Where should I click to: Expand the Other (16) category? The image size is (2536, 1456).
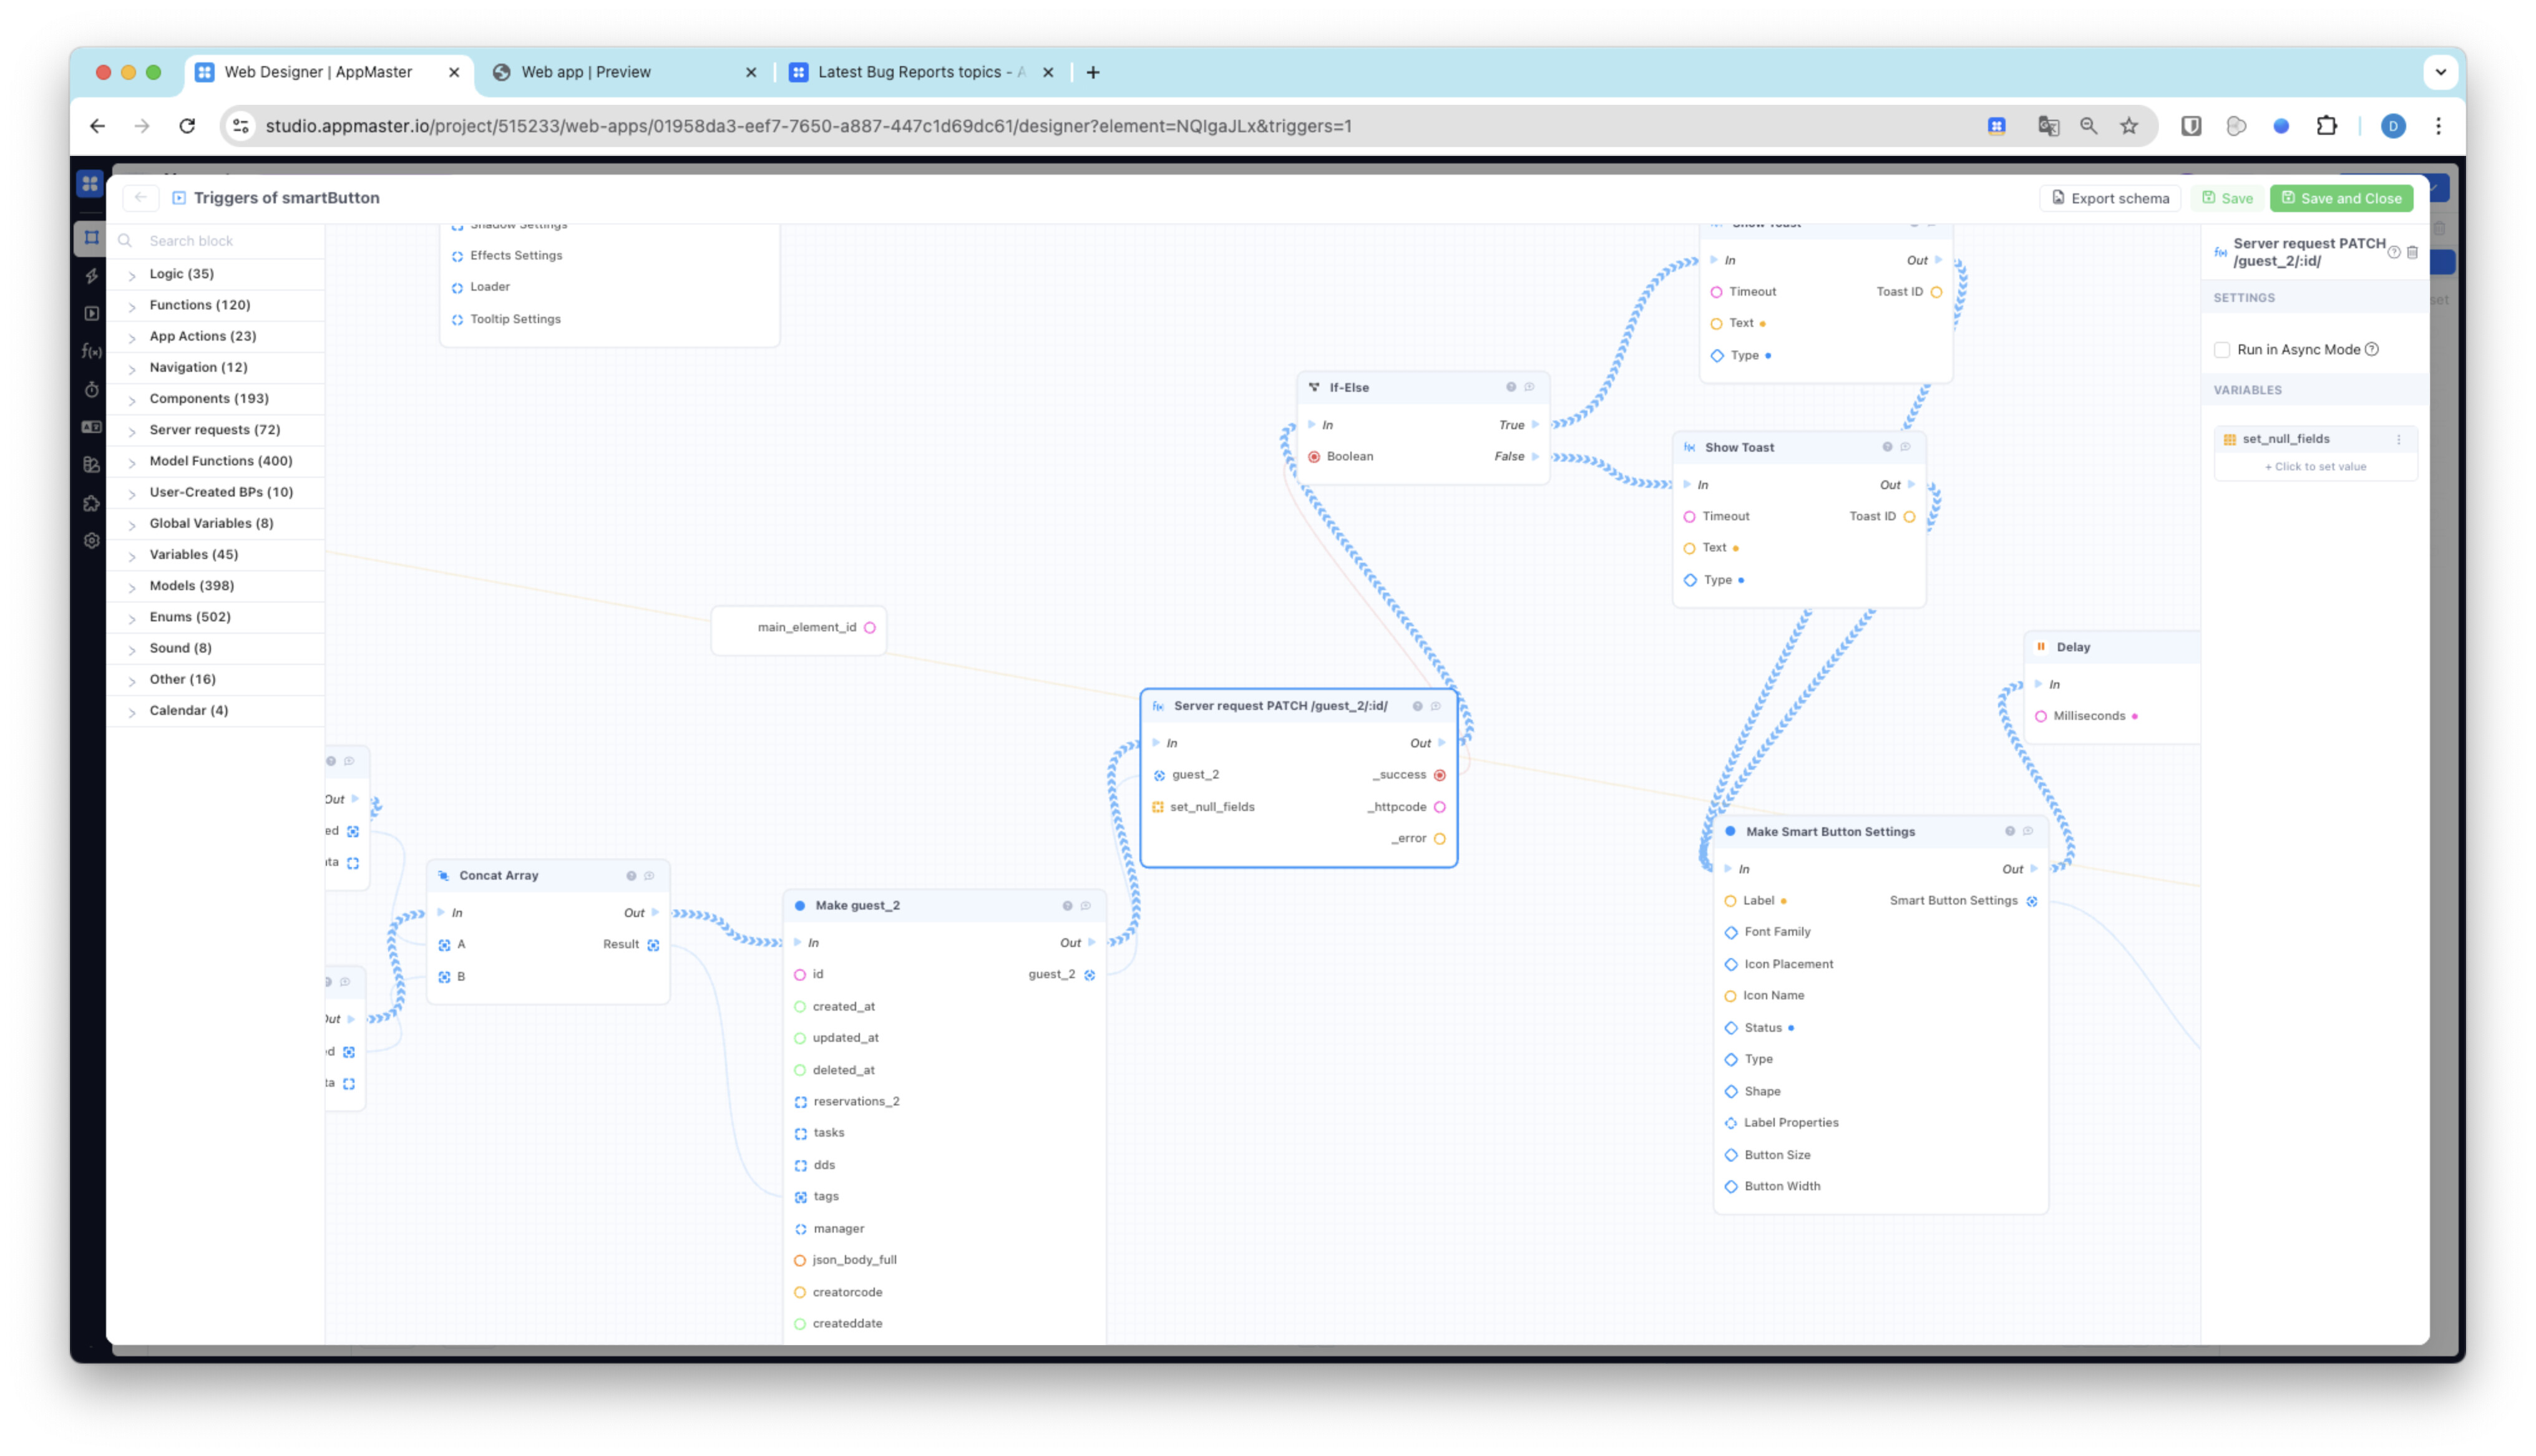tap(215, 679)
